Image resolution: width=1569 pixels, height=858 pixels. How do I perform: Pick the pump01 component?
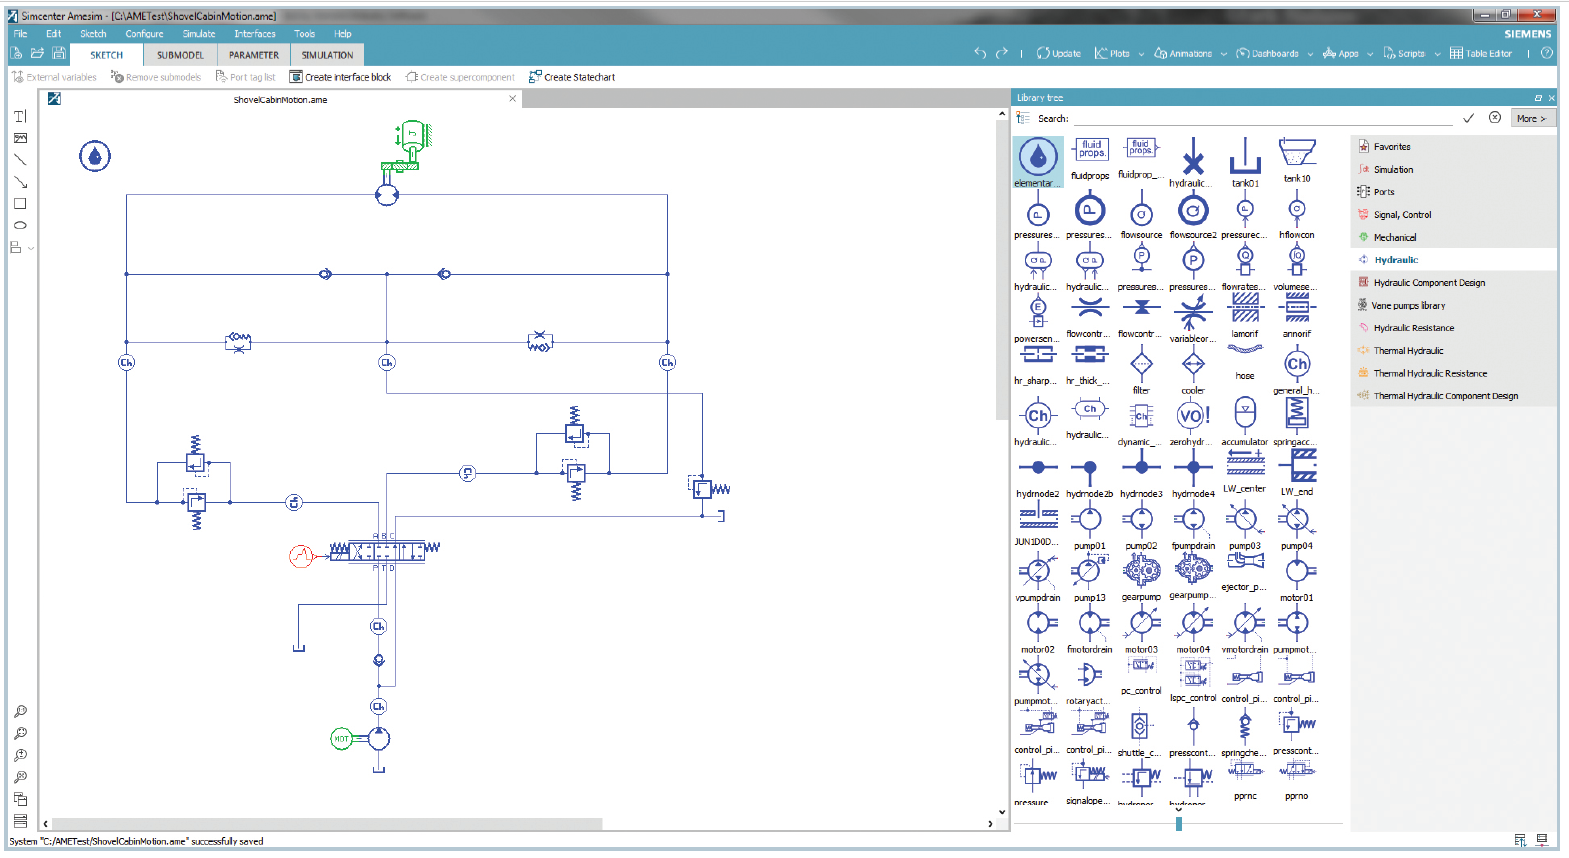pyautogui.click(x=1089, y=526)
